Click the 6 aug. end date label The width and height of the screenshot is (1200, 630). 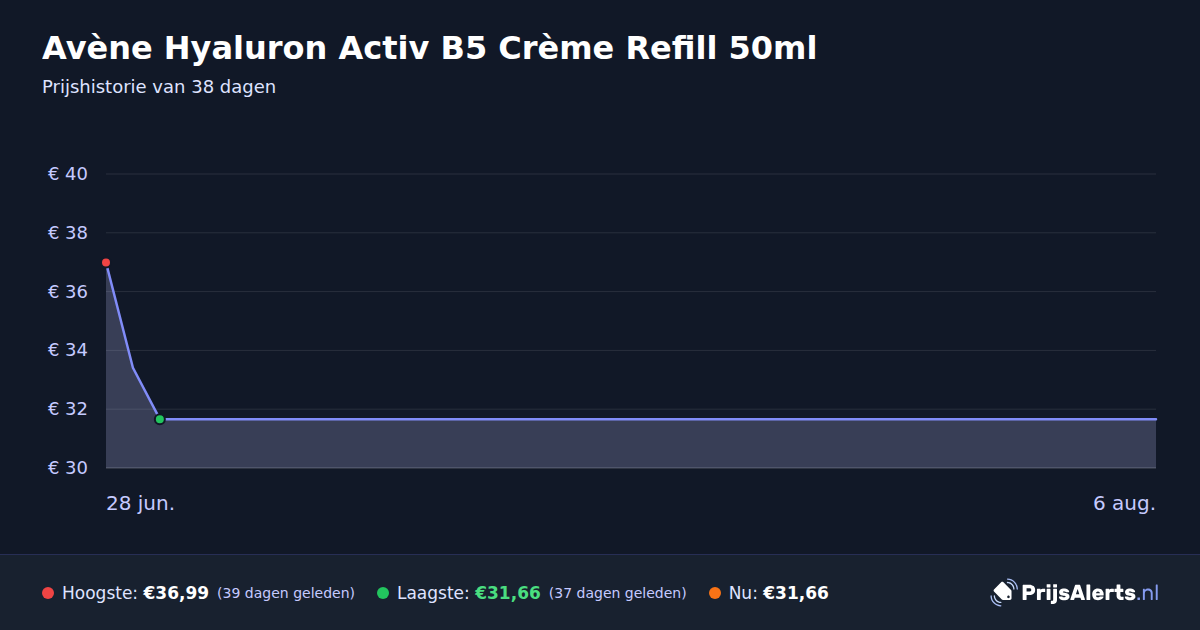[1124, 503]
